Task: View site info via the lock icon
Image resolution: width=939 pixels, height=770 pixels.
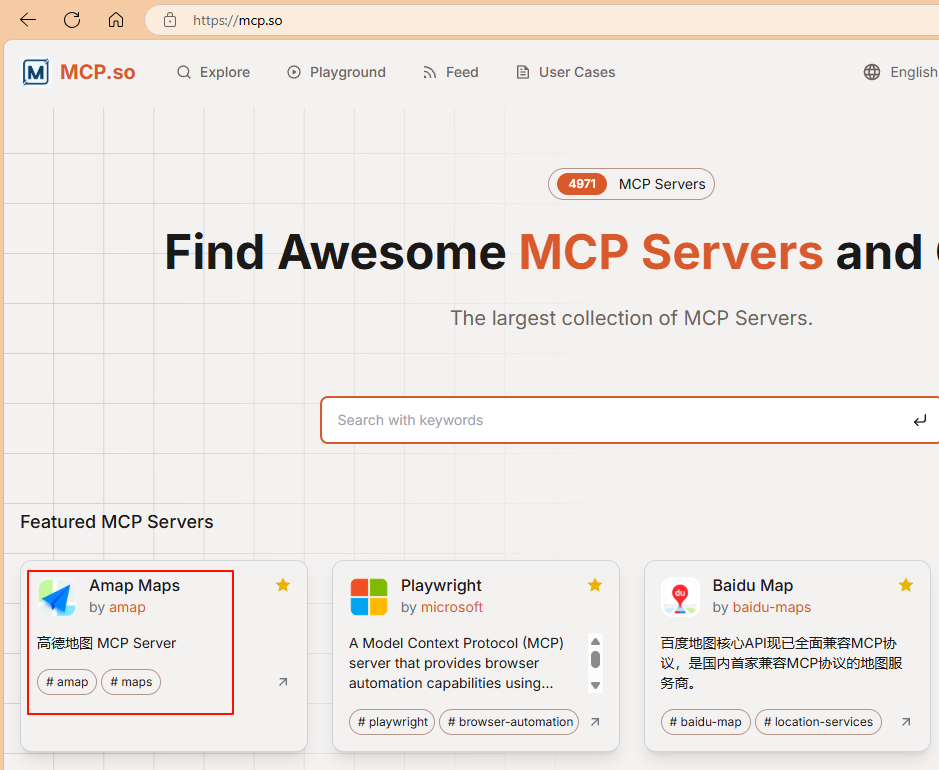Action: tap(170, 20)
